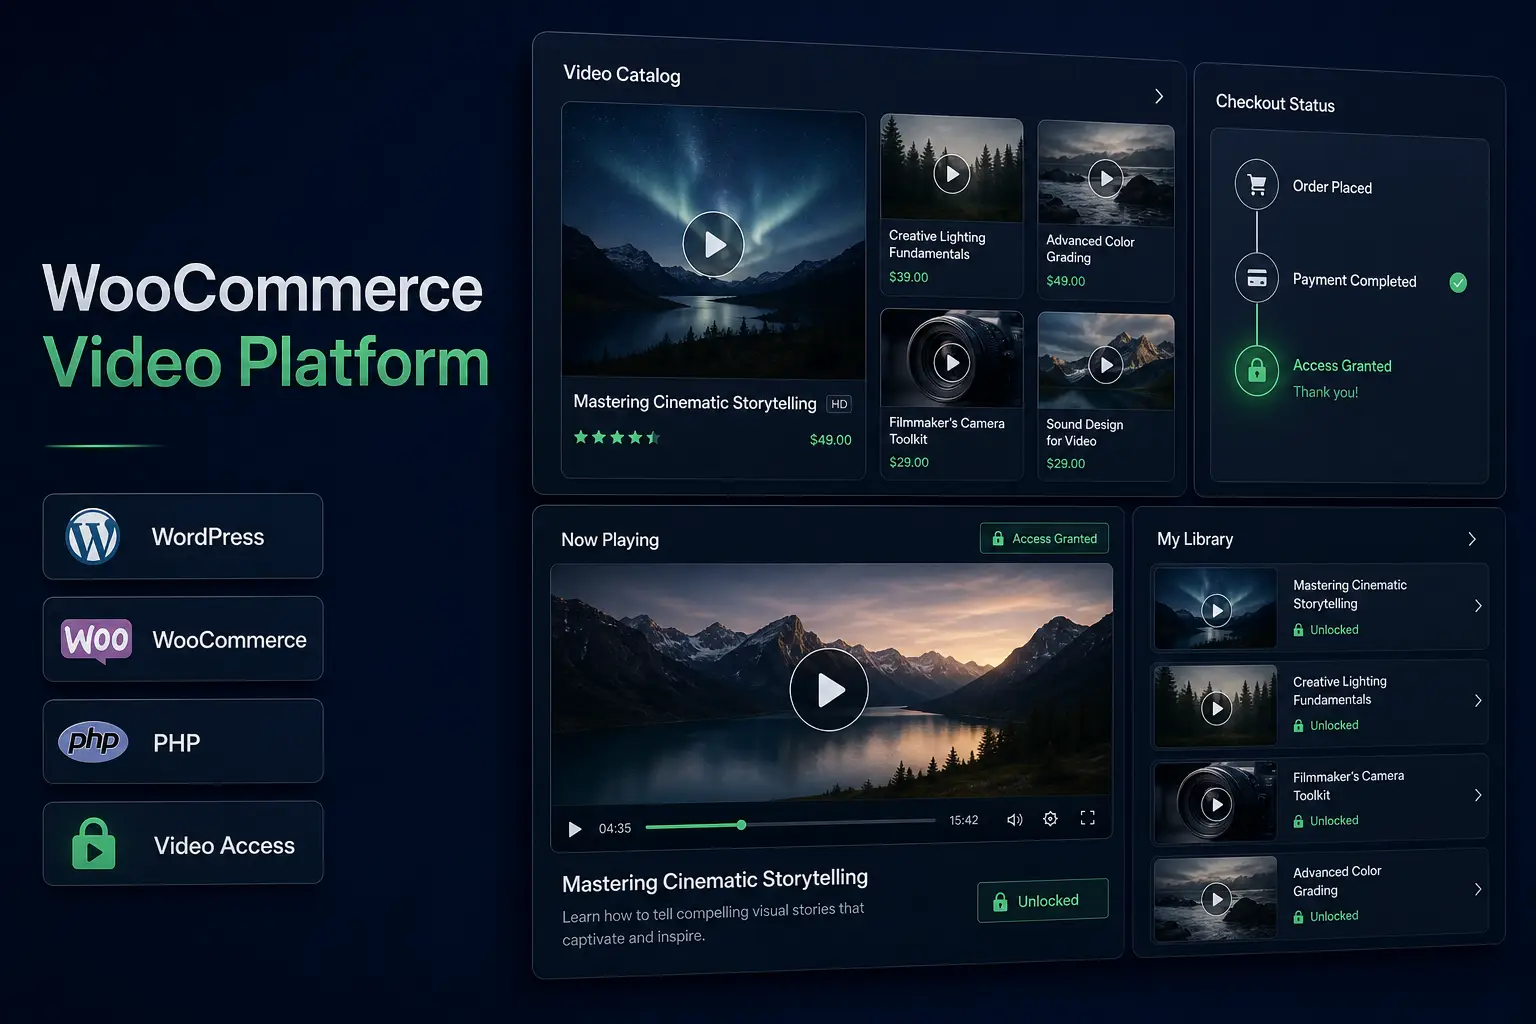Click the star rating under Mastering Cinematic Storytelling
This screenshot has height=1024, width=1536.
616,437
